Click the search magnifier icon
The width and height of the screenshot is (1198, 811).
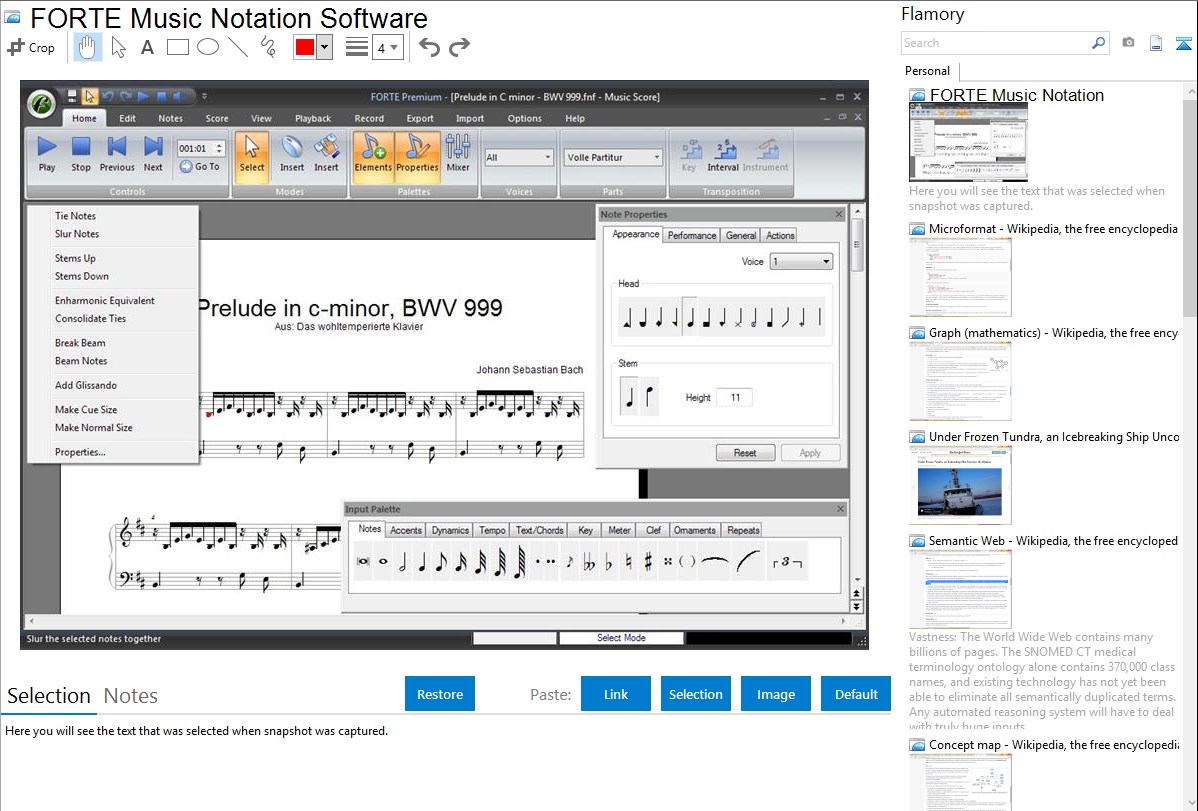click(x=1098, y=43)
